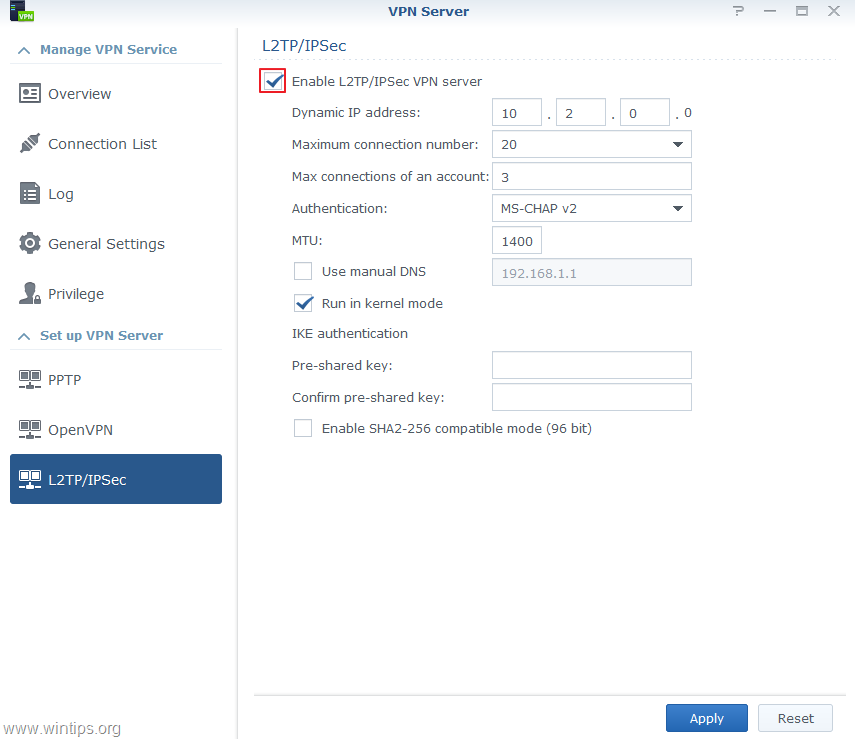
Task: Click second Dynamic IP octet field (2)
Action: pyautogui.click(x=581, y=112)
